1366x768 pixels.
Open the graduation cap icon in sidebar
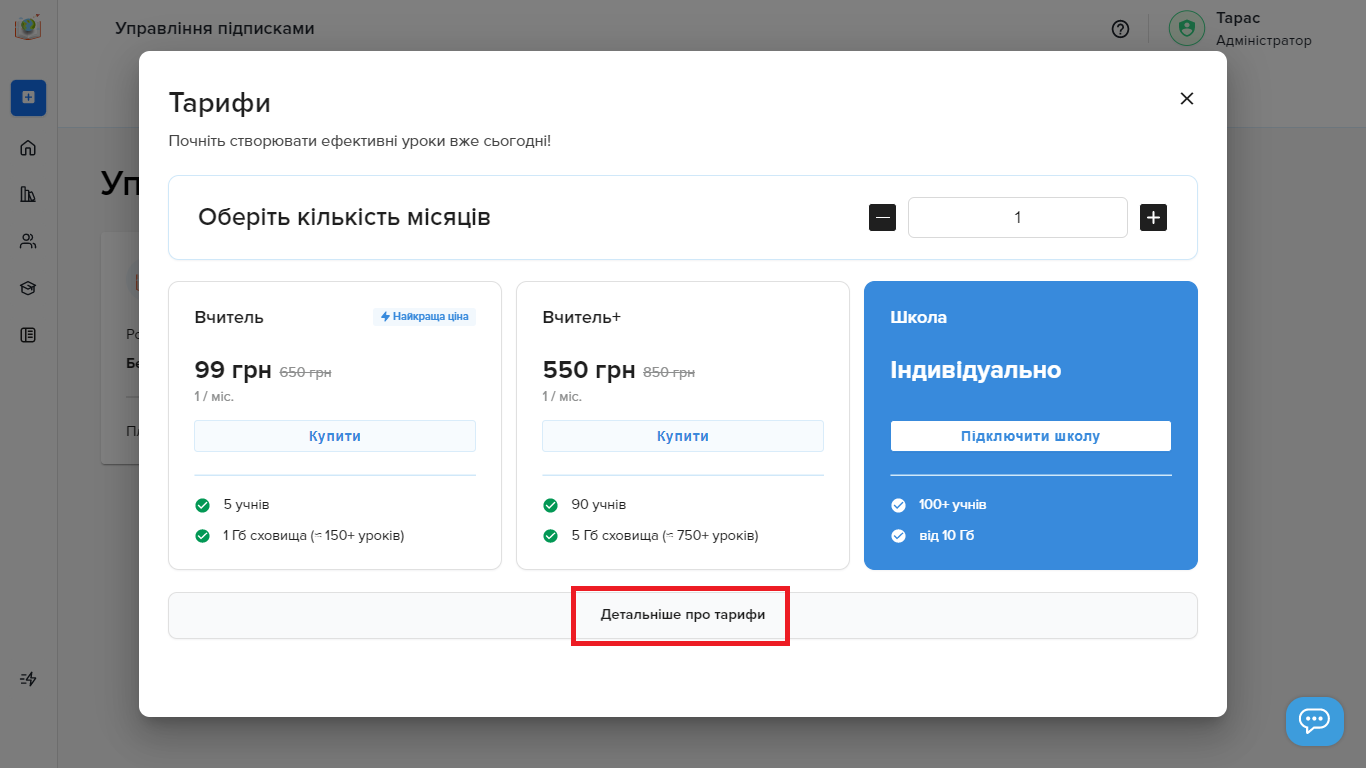pos(28,288)
